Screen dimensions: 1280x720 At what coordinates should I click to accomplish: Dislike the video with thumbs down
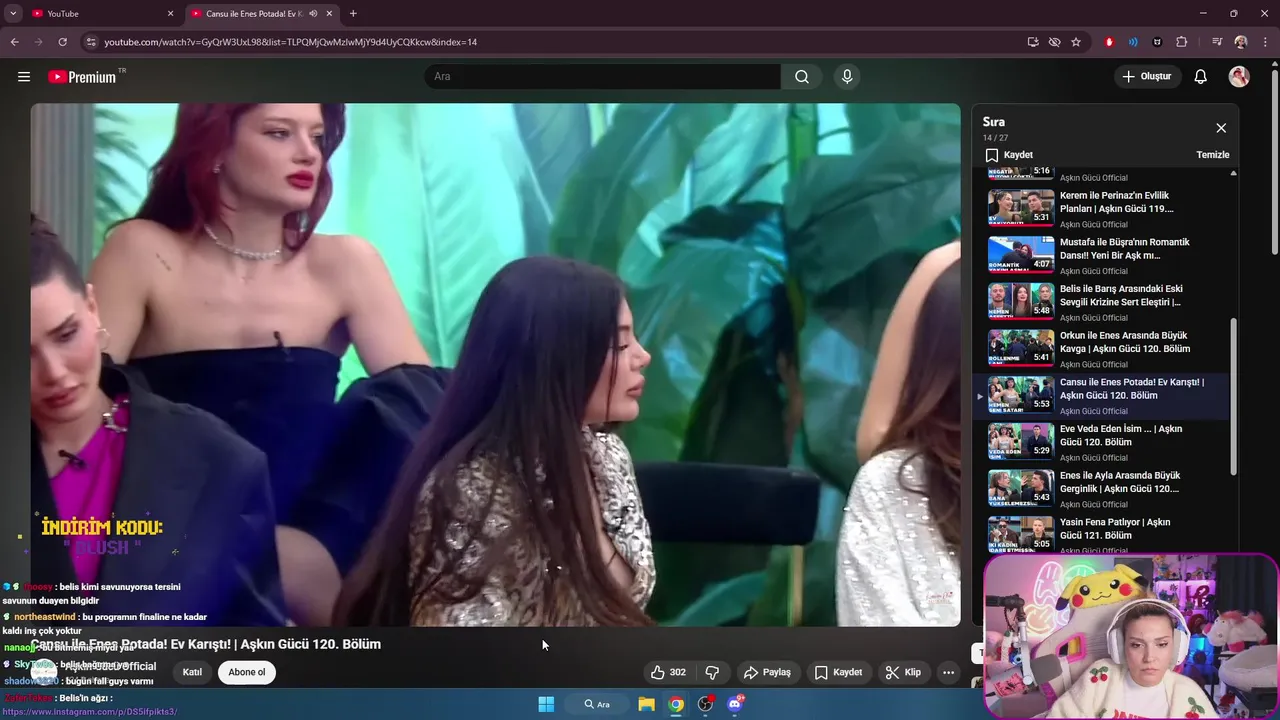click(713, 672)
